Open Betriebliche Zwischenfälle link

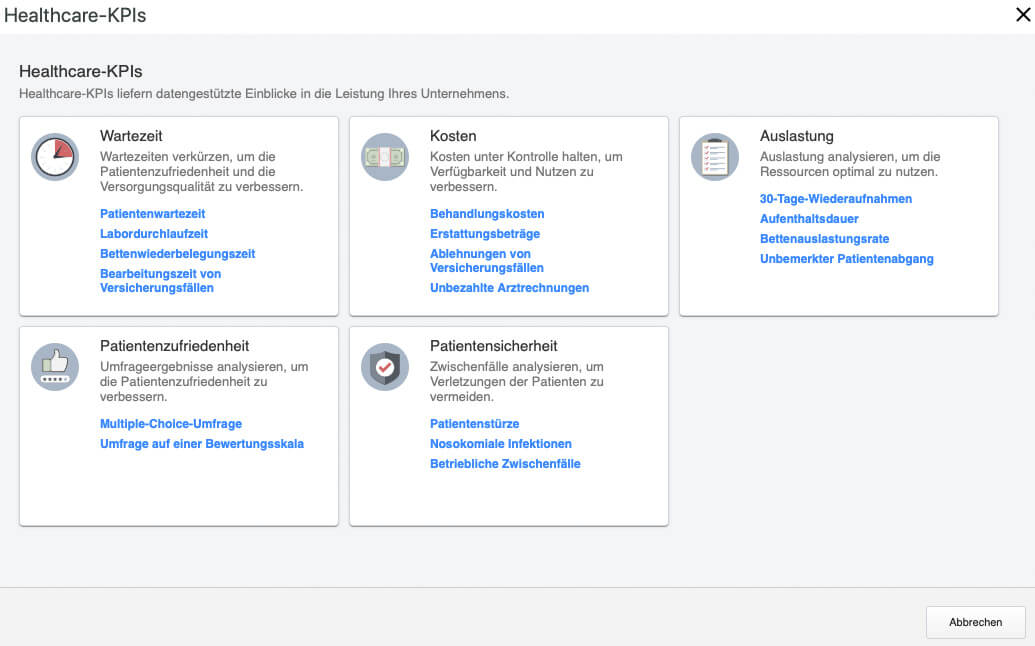click(x=505, y=464)
